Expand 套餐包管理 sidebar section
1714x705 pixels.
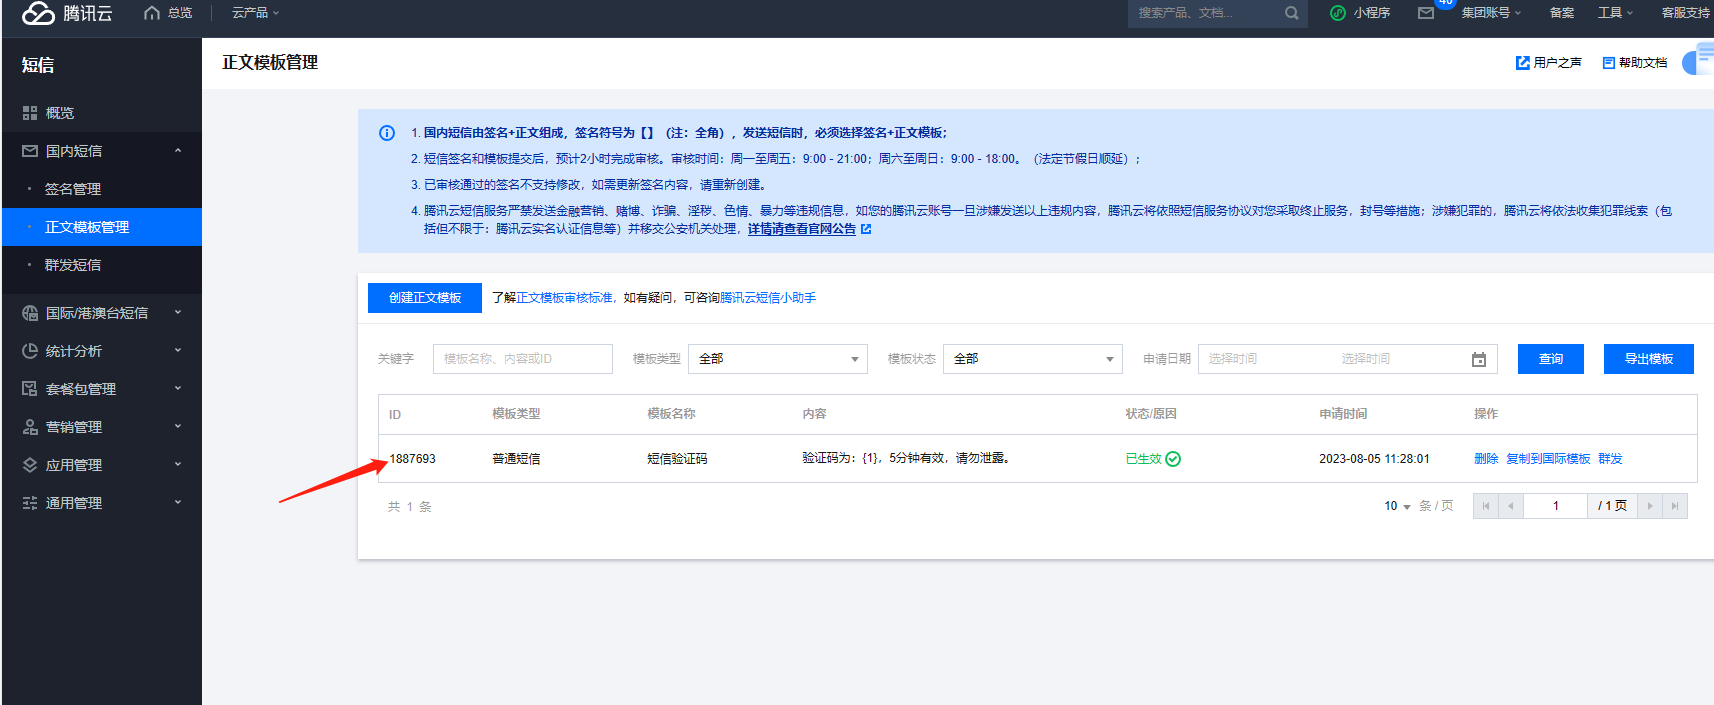pos(102,389)
